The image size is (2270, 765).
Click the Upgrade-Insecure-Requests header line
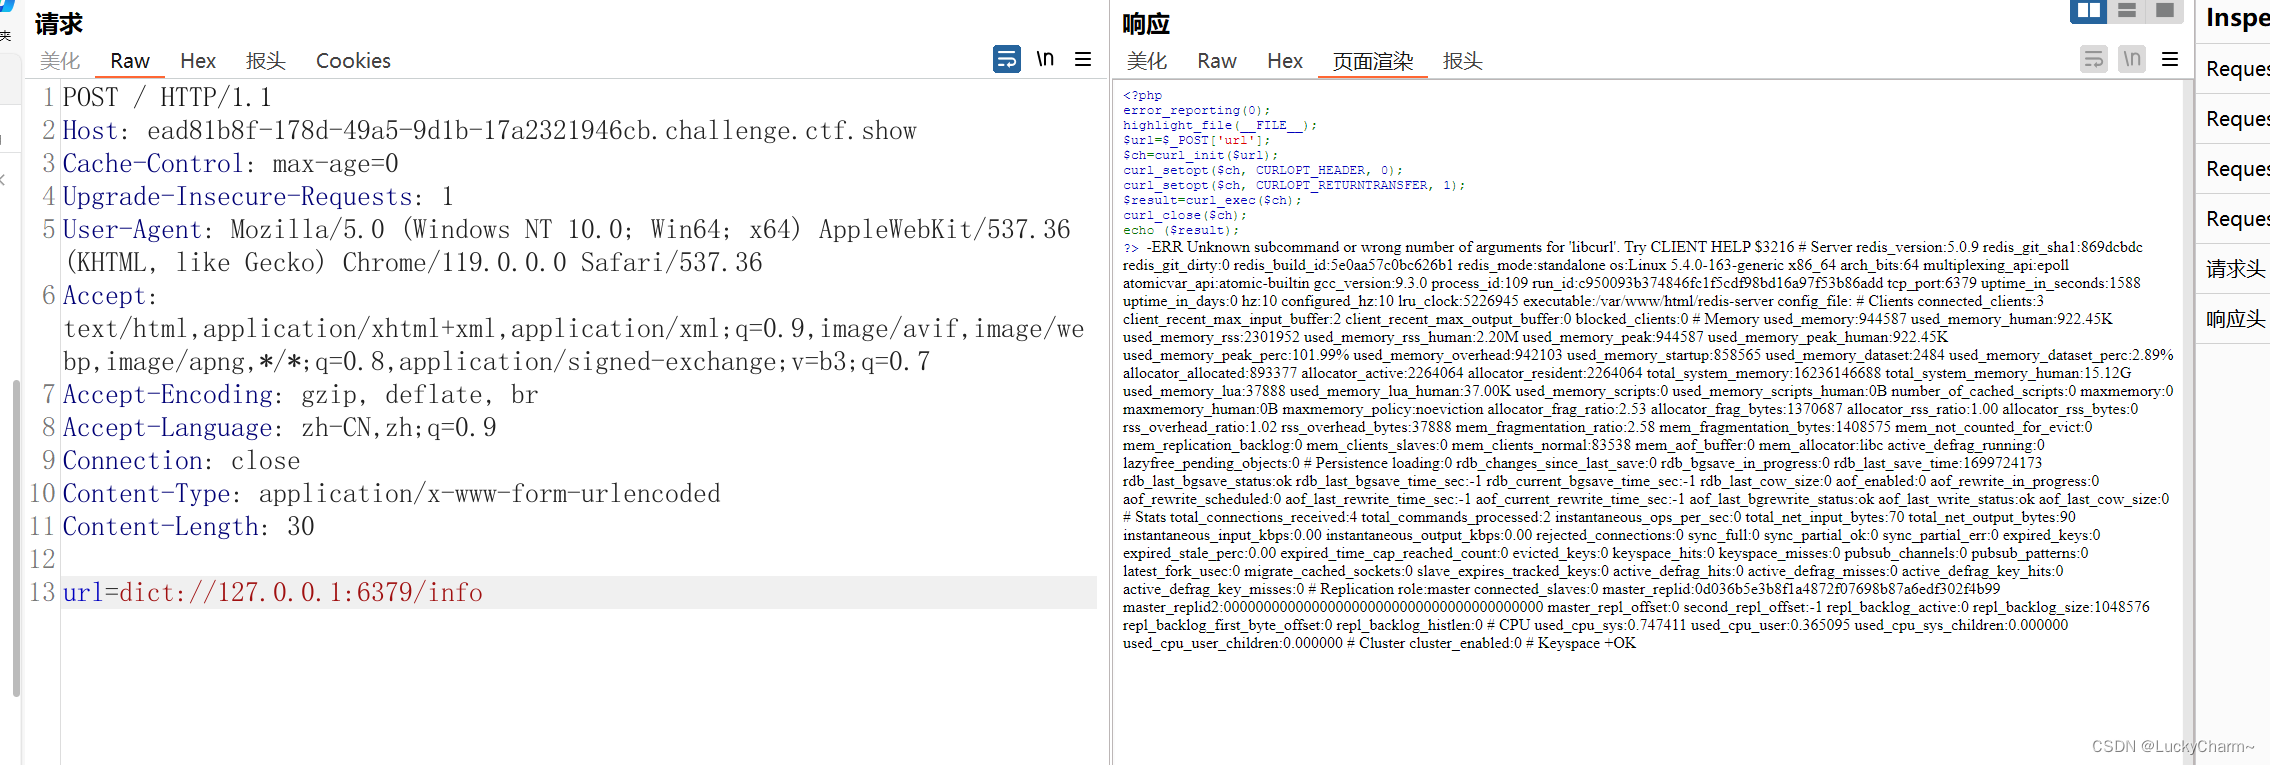coord(258,197)
